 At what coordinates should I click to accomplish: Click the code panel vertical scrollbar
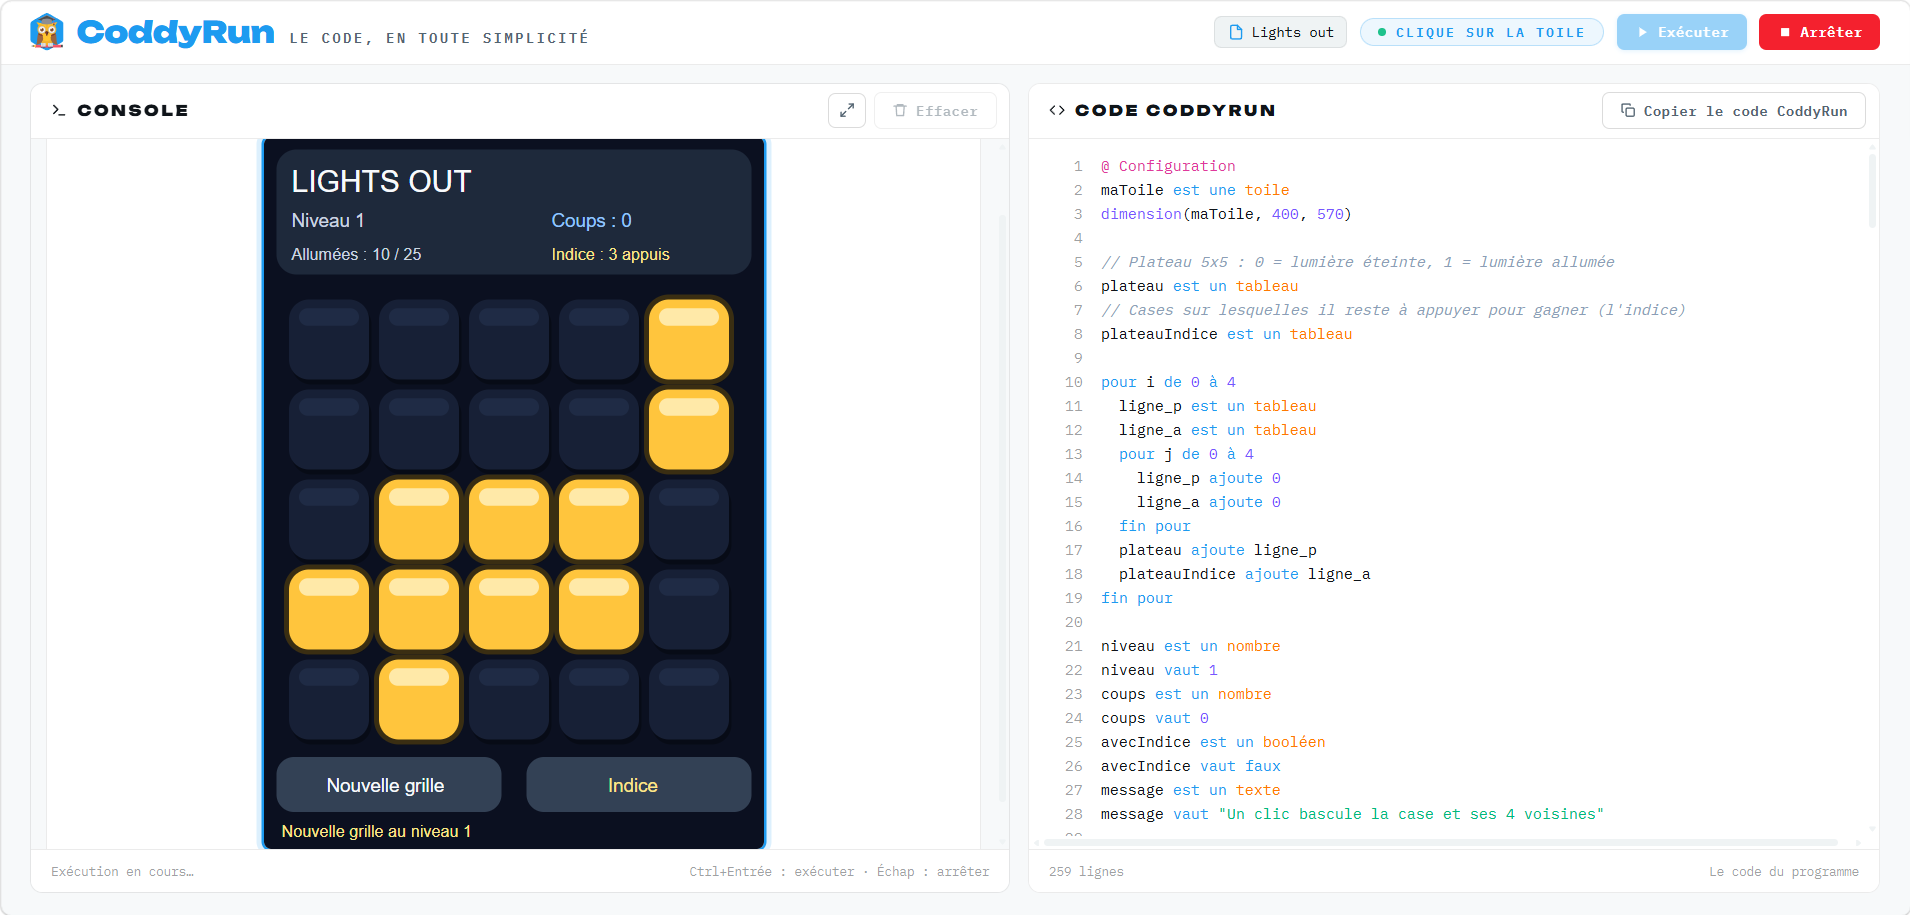tap(1872, 190)
